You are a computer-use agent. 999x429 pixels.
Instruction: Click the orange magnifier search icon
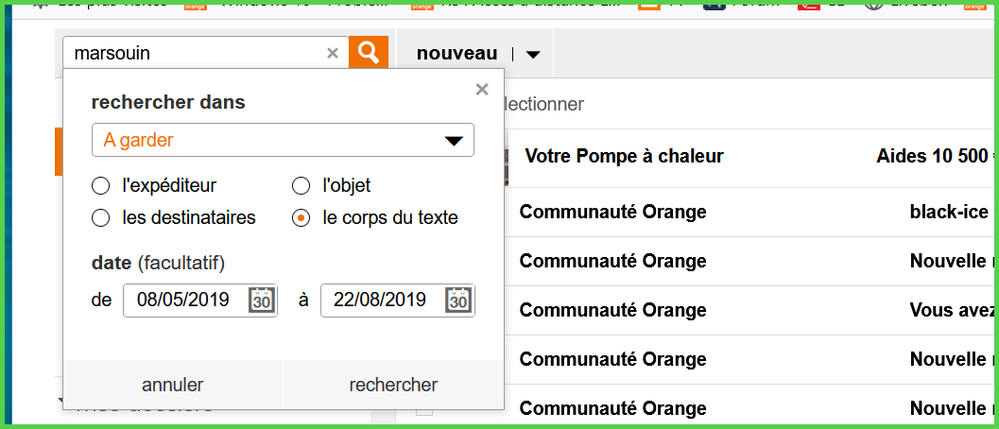point(368,53)
